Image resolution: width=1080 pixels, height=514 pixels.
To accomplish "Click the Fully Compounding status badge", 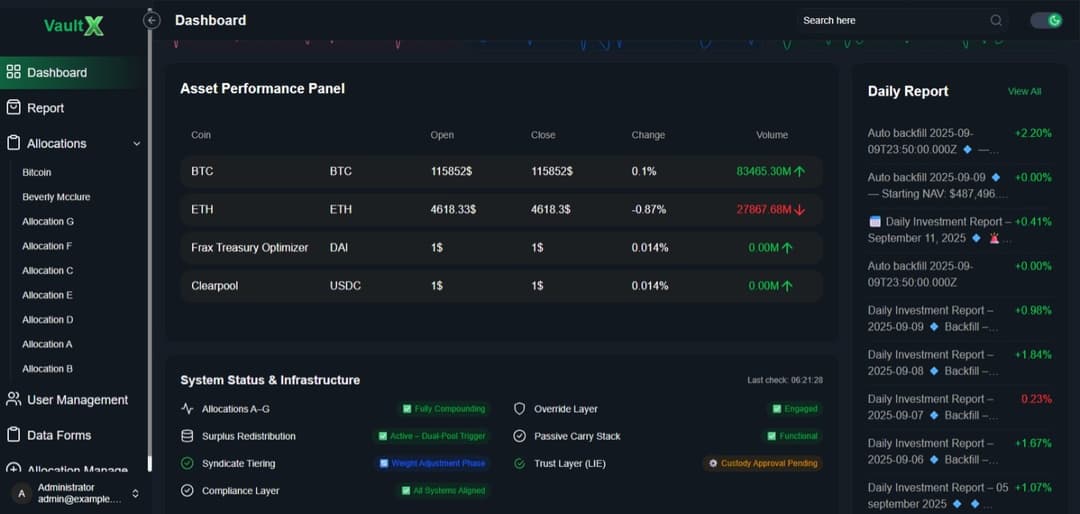I will tap(444, 409).
